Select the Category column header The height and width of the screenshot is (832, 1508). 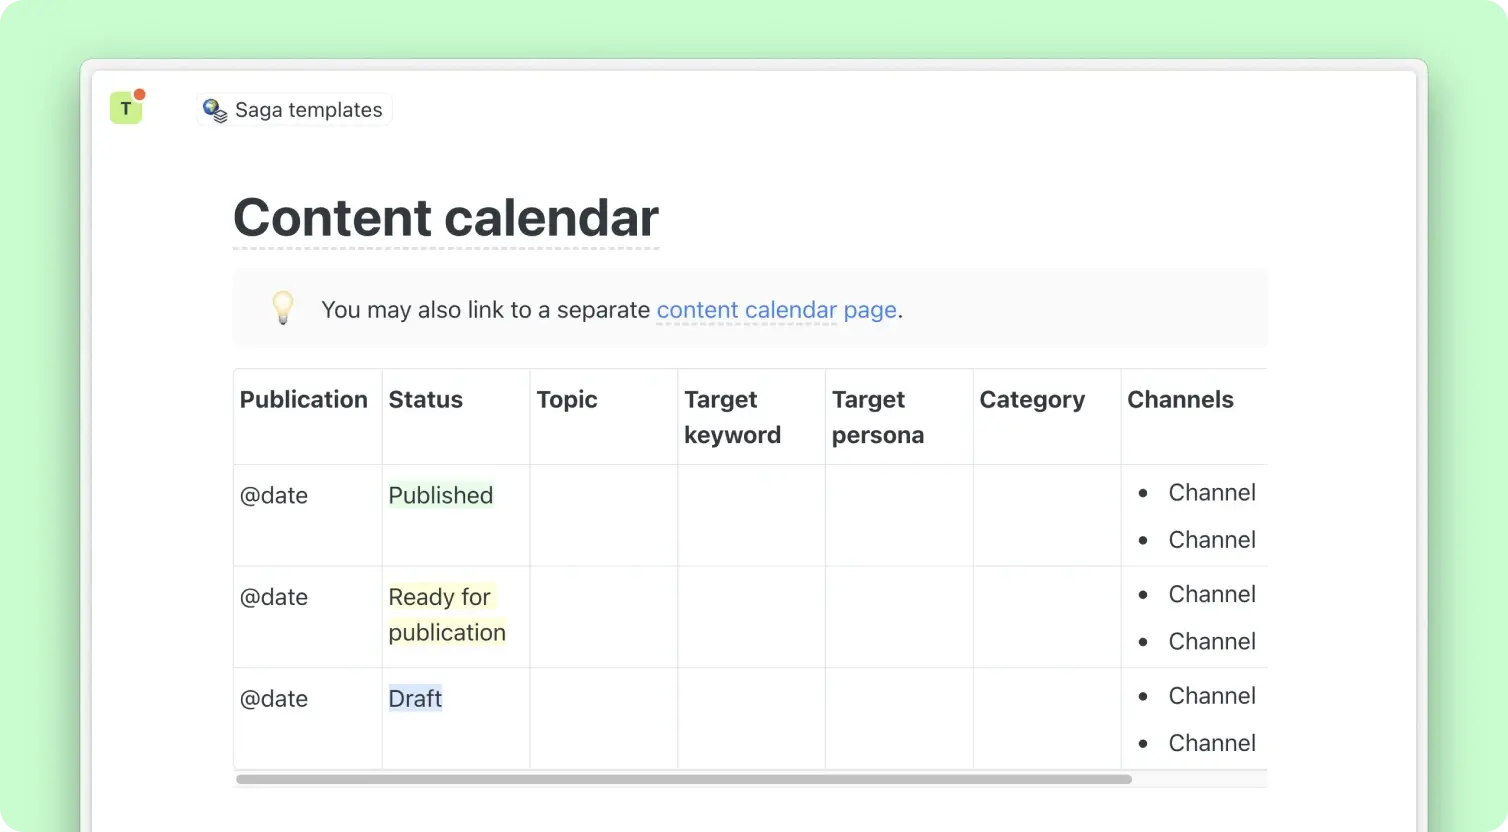1032,400
